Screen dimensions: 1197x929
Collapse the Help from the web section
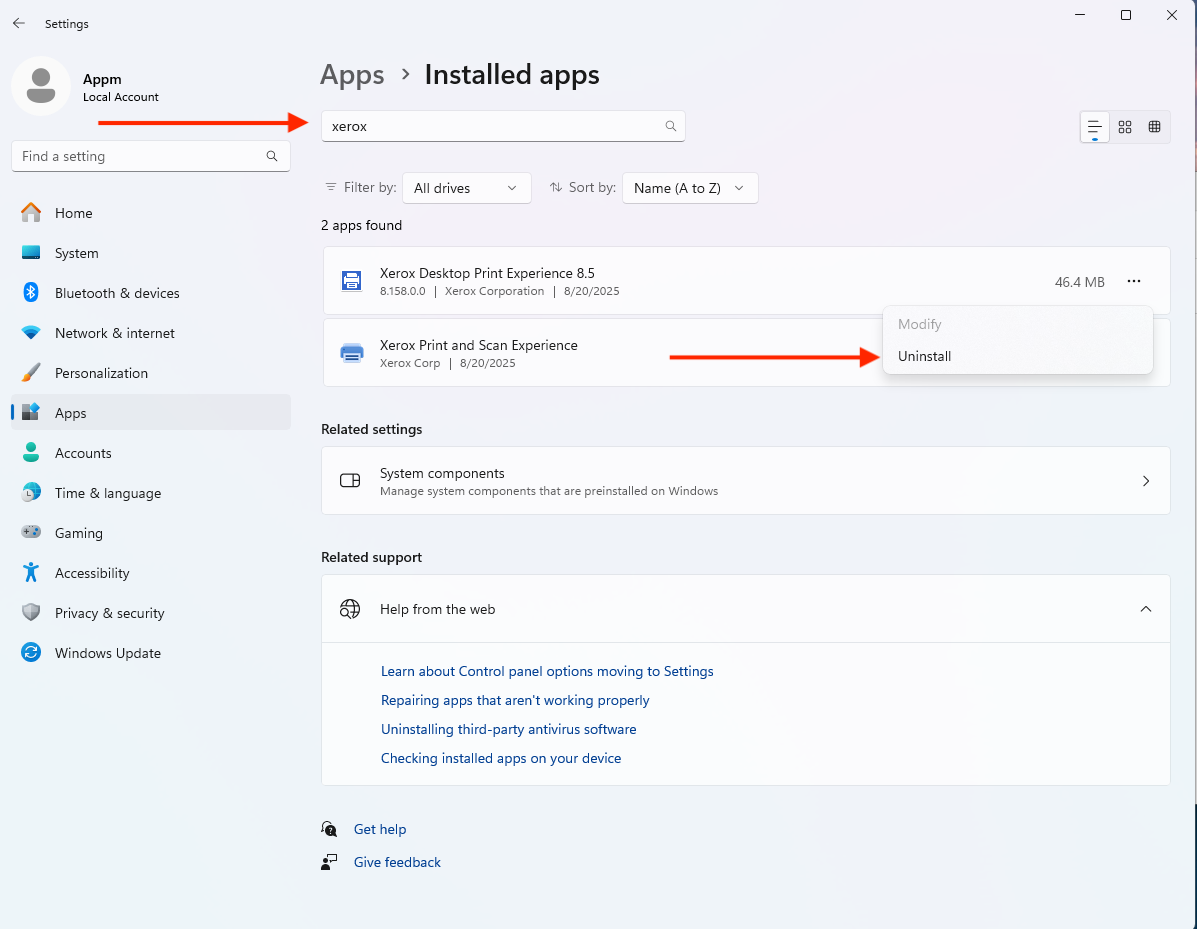pyautogui.click(x=1146, y=609)
